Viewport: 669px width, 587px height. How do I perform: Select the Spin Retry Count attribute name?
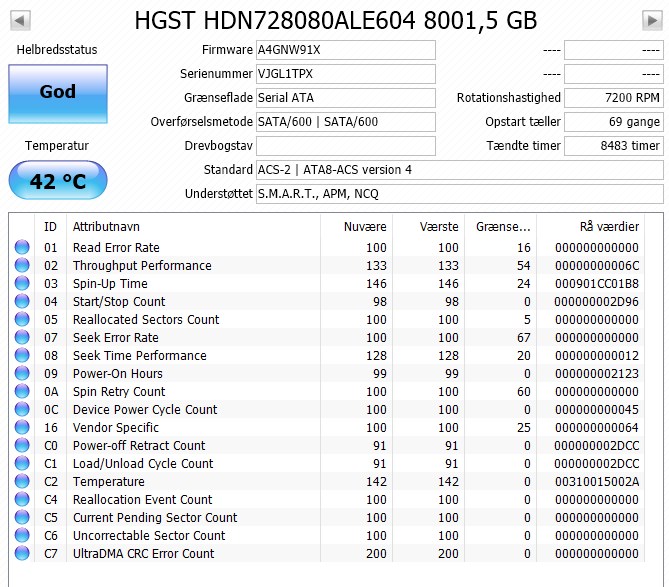(x=119, y=392)
